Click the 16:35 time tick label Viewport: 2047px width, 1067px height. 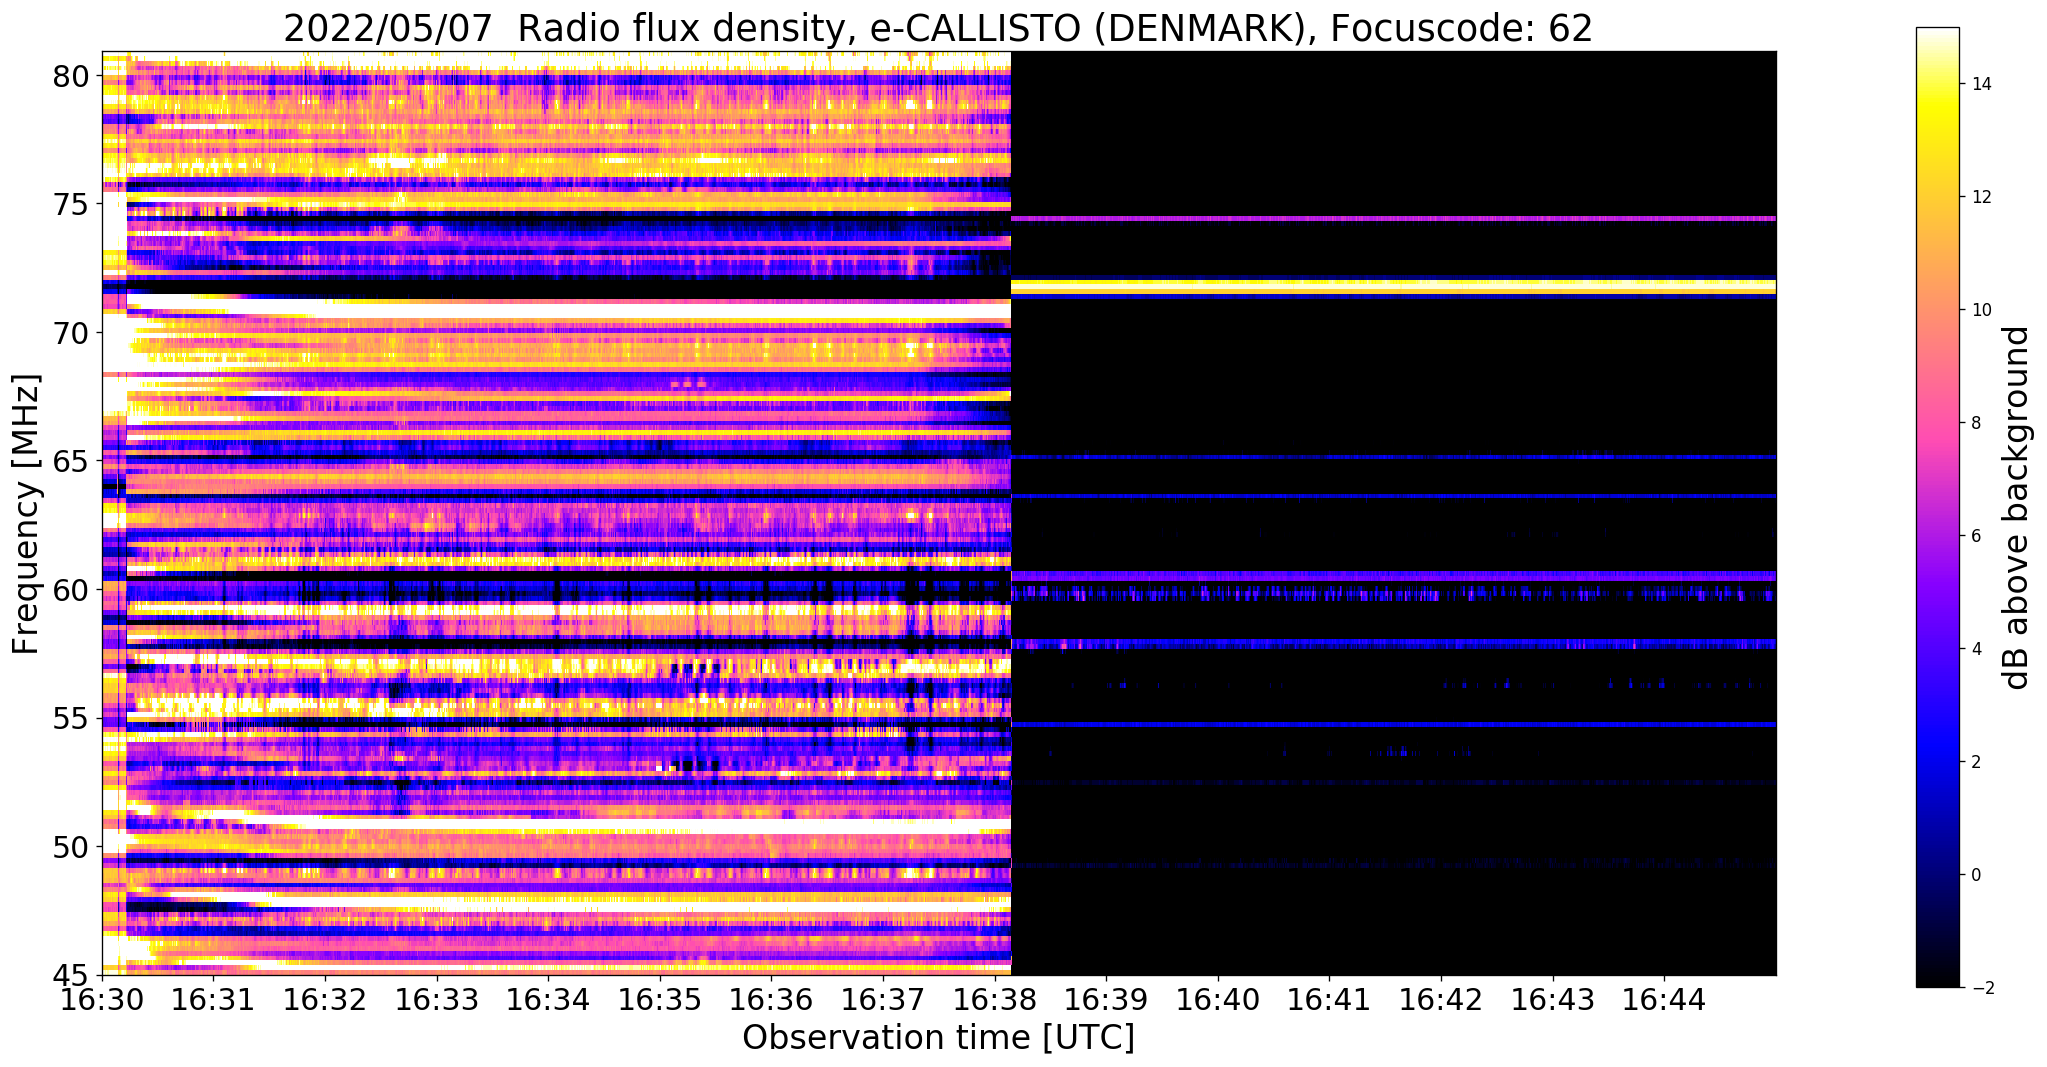point(660,1001)
